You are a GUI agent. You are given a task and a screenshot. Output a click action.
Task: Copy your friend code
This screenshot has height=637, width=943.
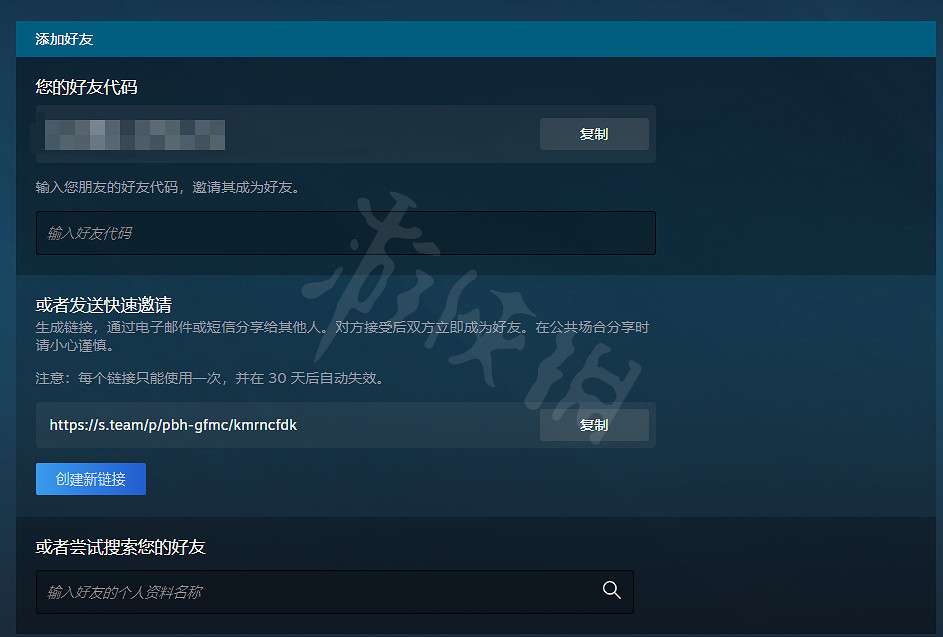coord(594,134)
